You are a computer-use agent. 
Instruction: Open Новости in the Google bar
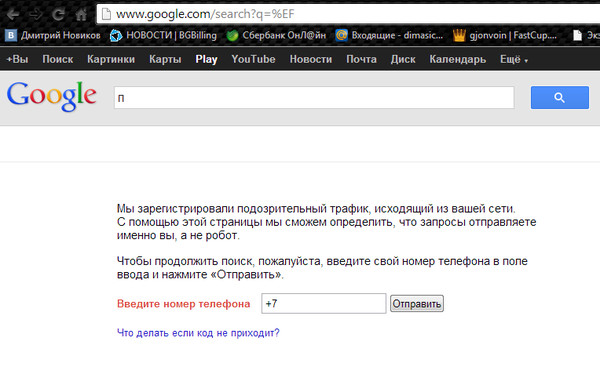(x=311, y=59)
